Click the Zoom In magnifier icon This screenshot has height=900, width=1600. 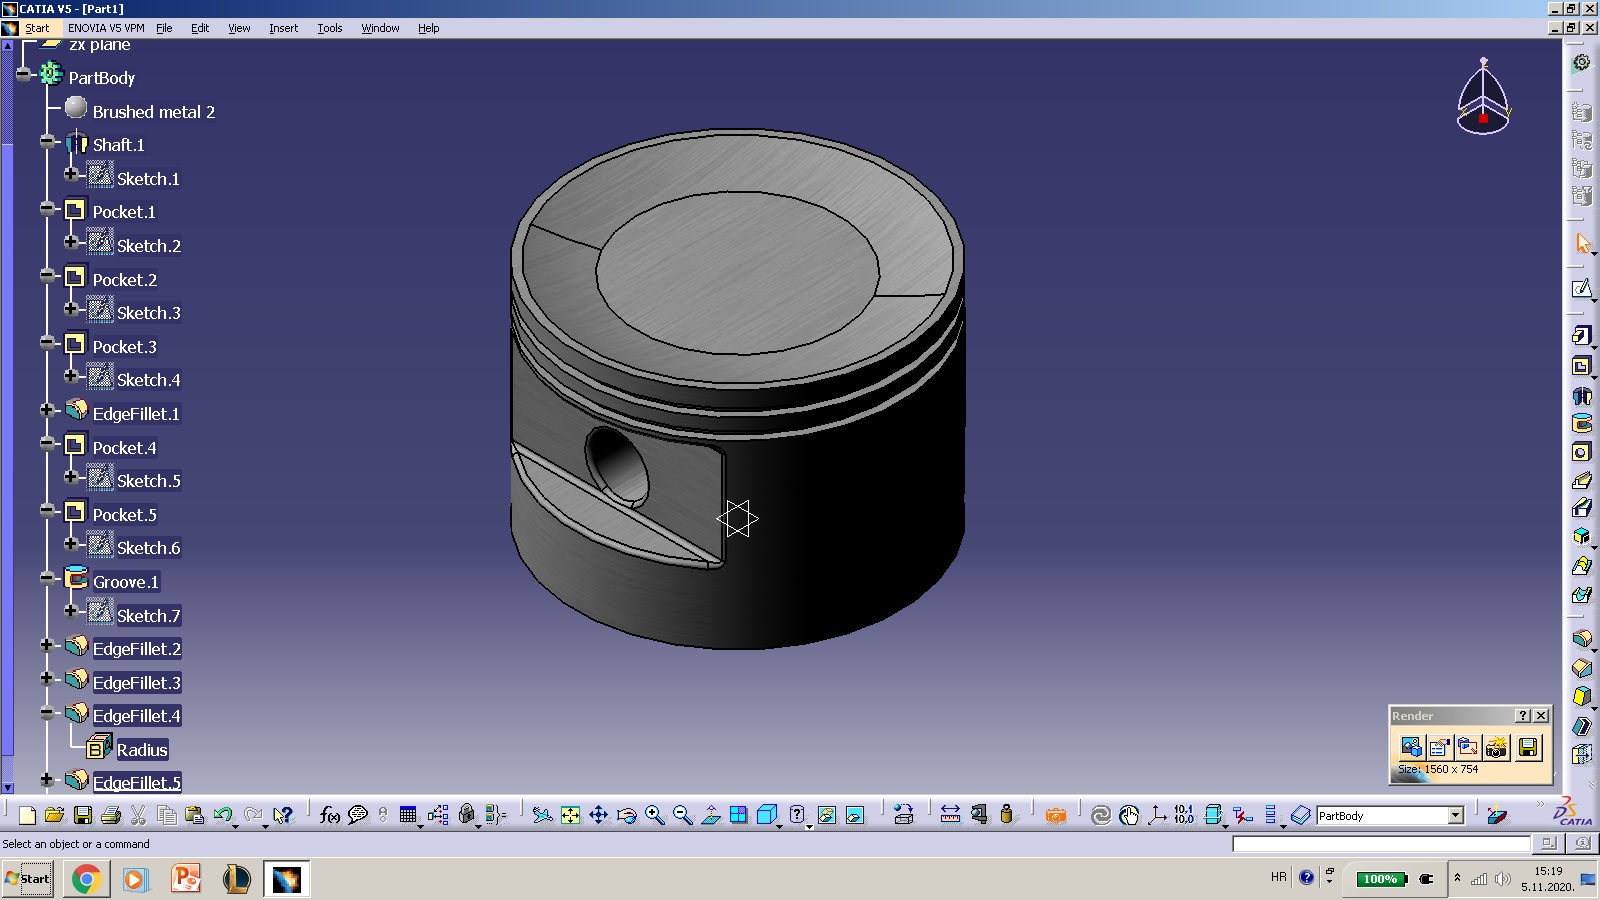(x=654, y=815)
